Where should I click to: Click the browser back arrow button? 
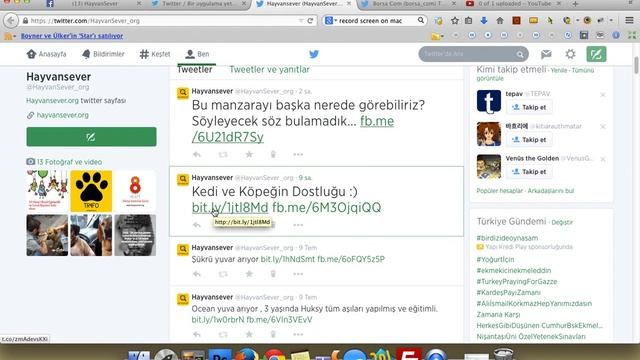click(11, 20)
